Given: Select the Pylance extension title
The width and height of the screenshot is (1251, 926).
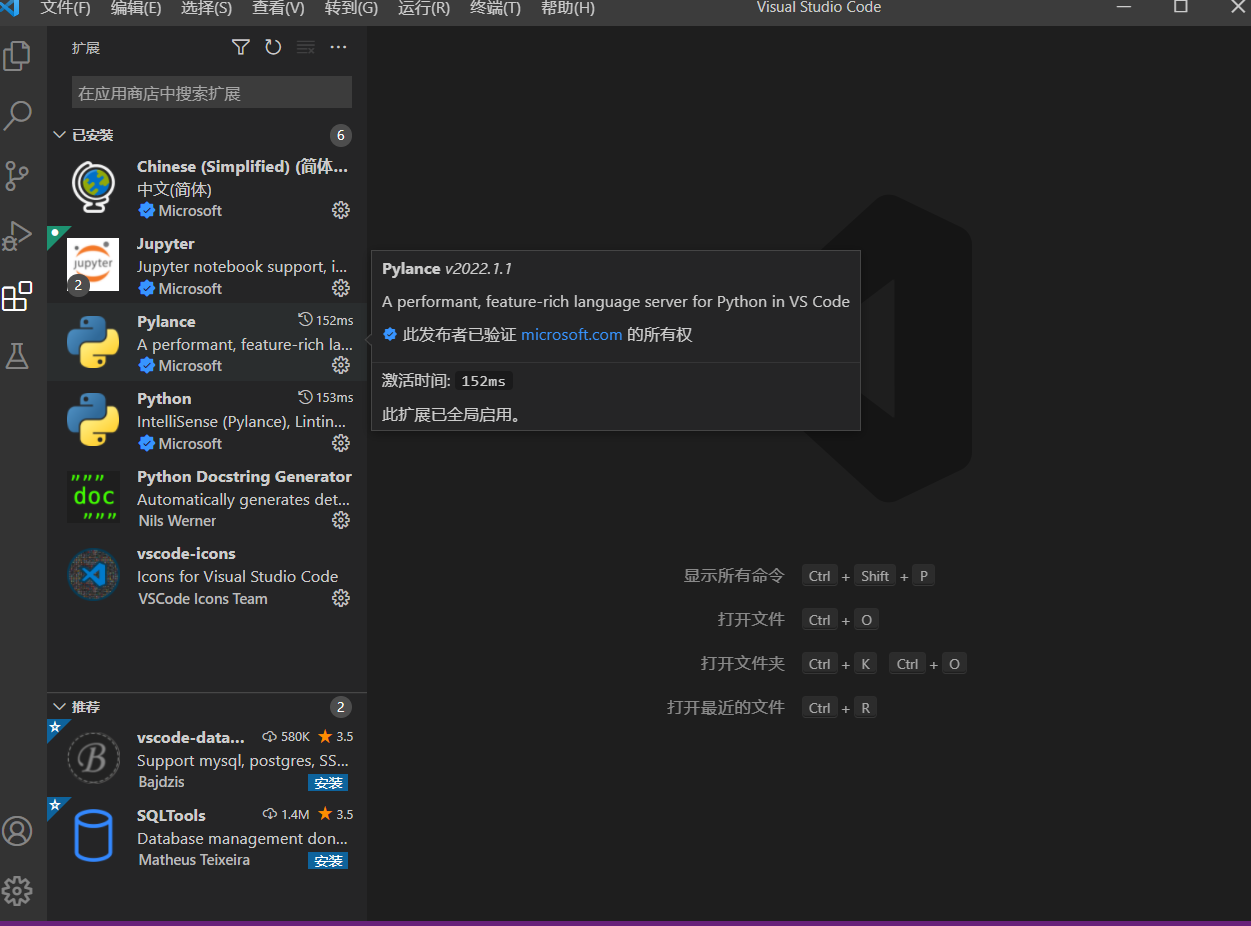Looking at the screenshot, I should (166, 321).
